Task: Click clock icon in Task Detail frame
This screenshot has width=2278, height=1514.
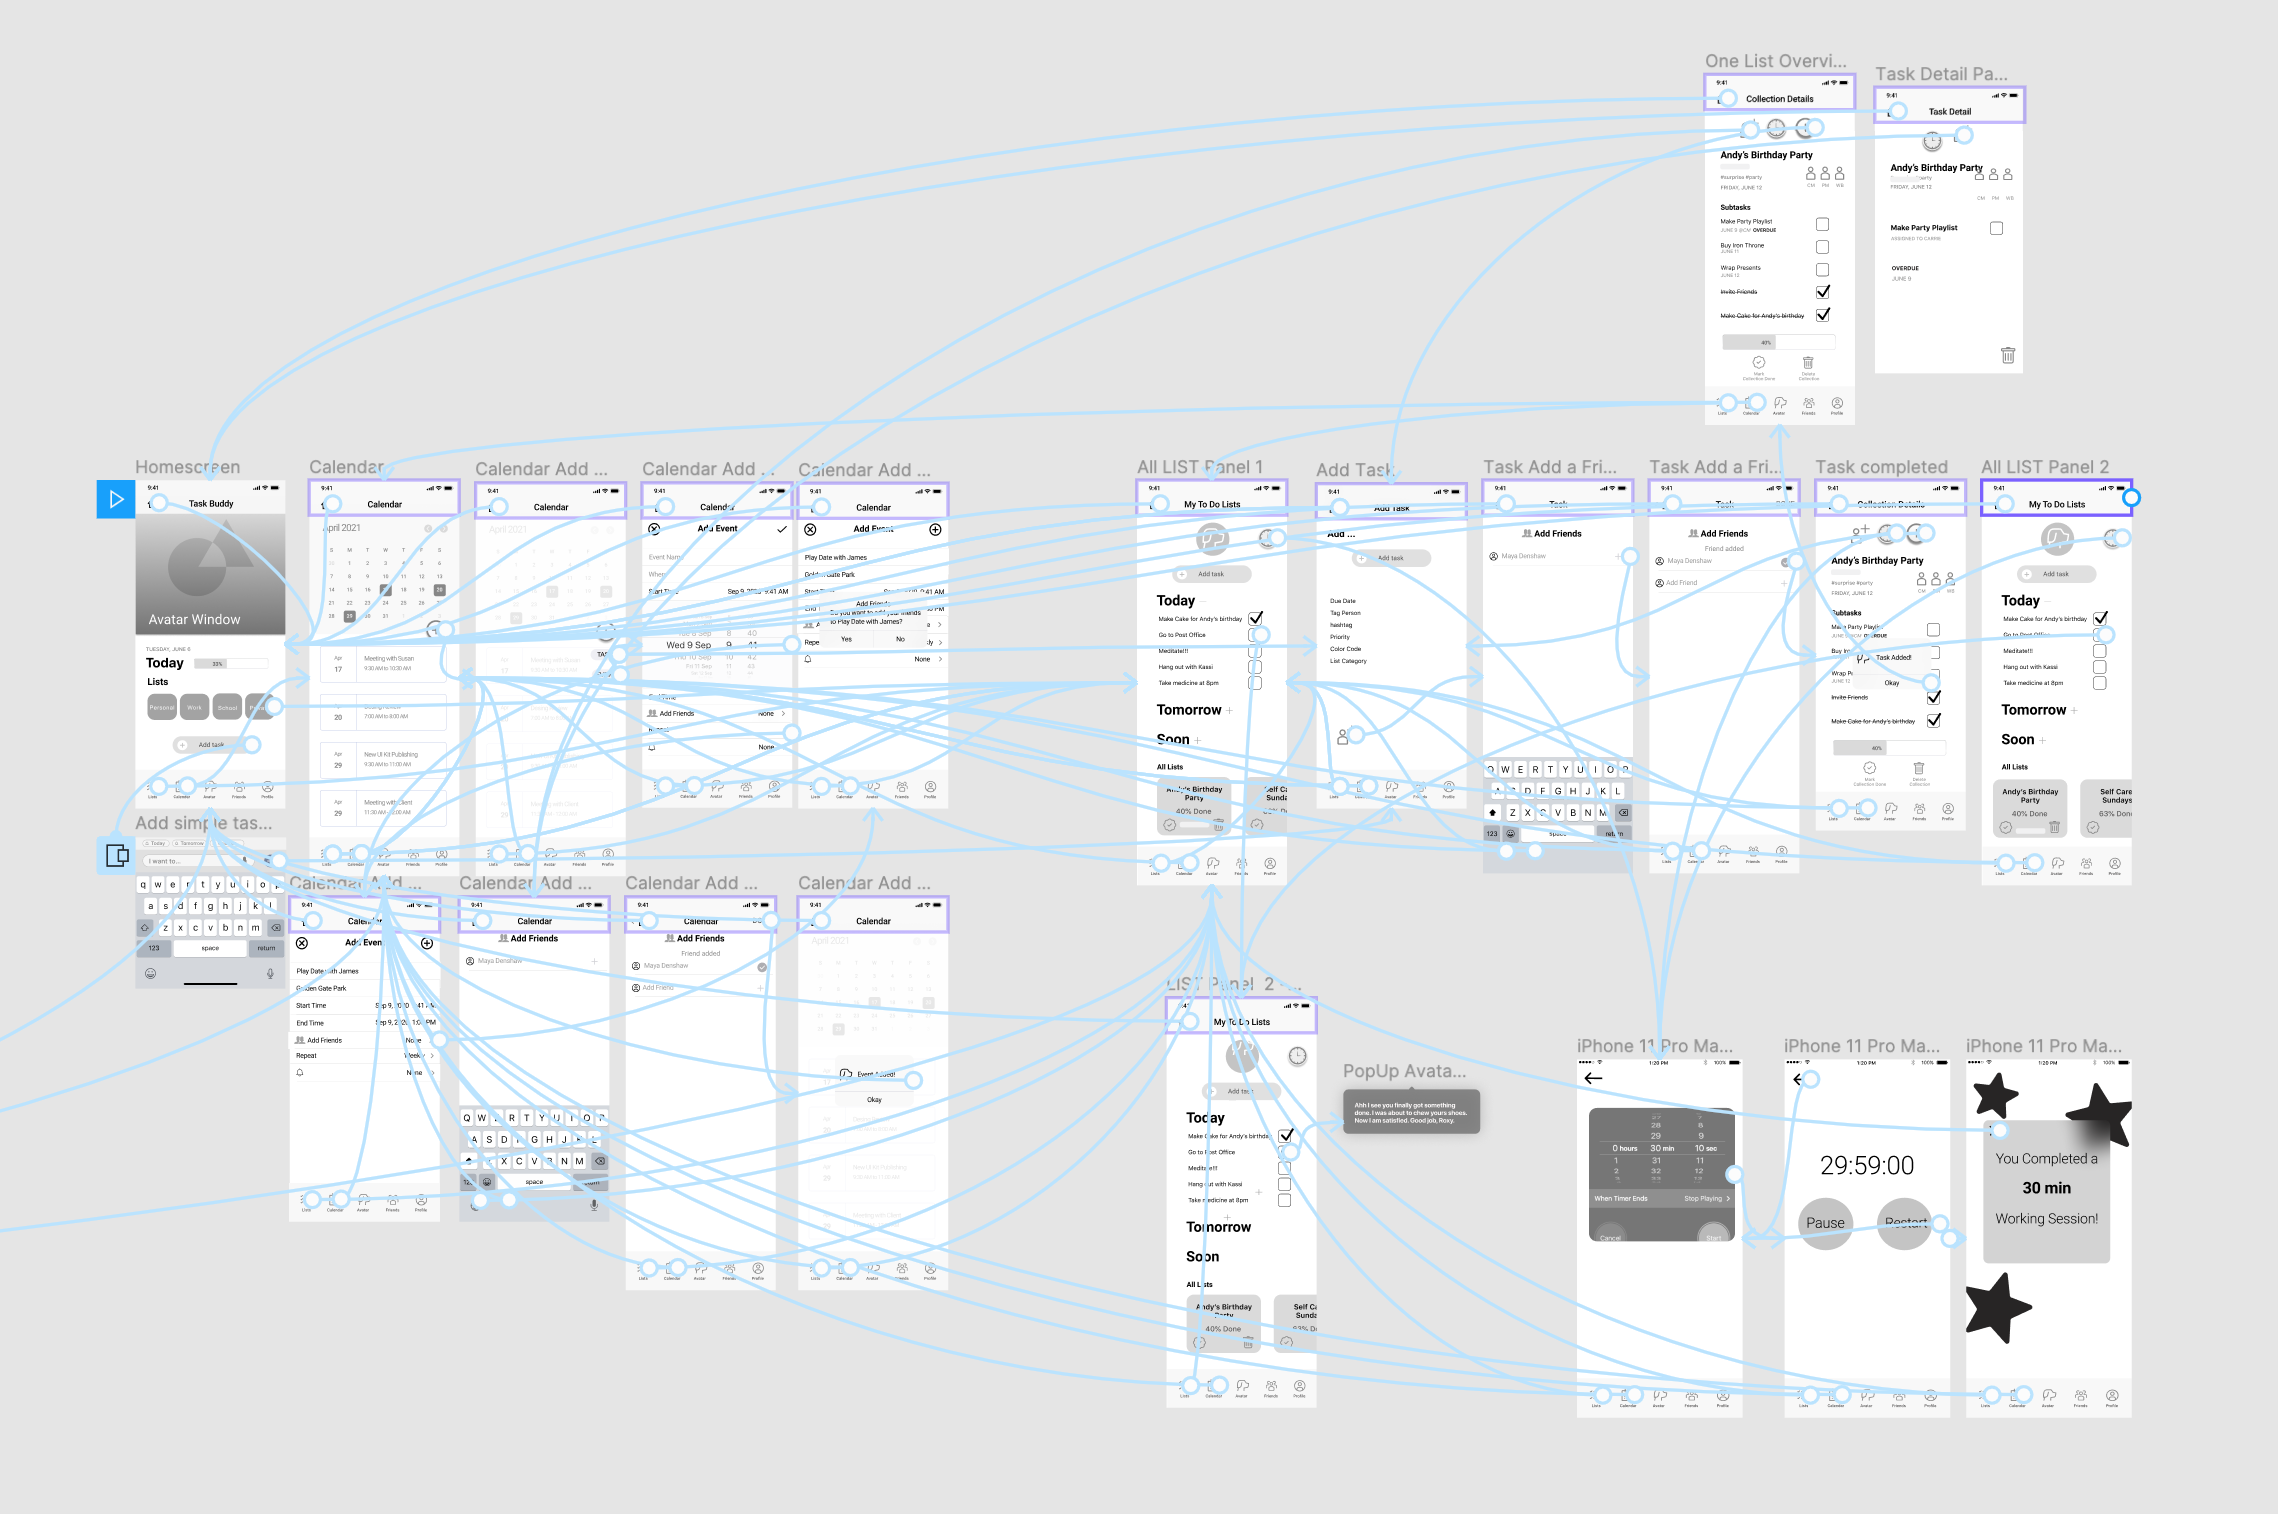Action: pos(1932,141)
